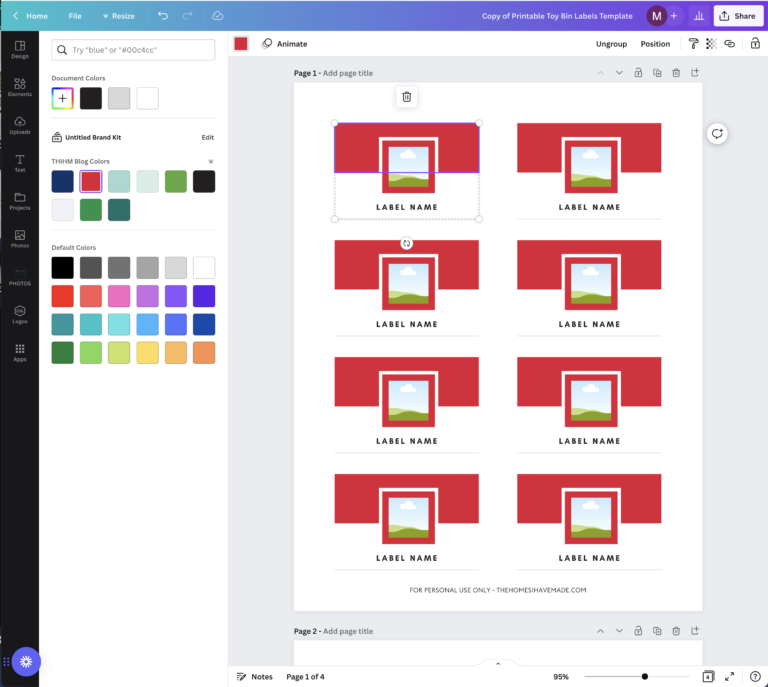Toggle the lock icon in top toolbar
This screenshot has height=687, width=768.
coord(754,44)
